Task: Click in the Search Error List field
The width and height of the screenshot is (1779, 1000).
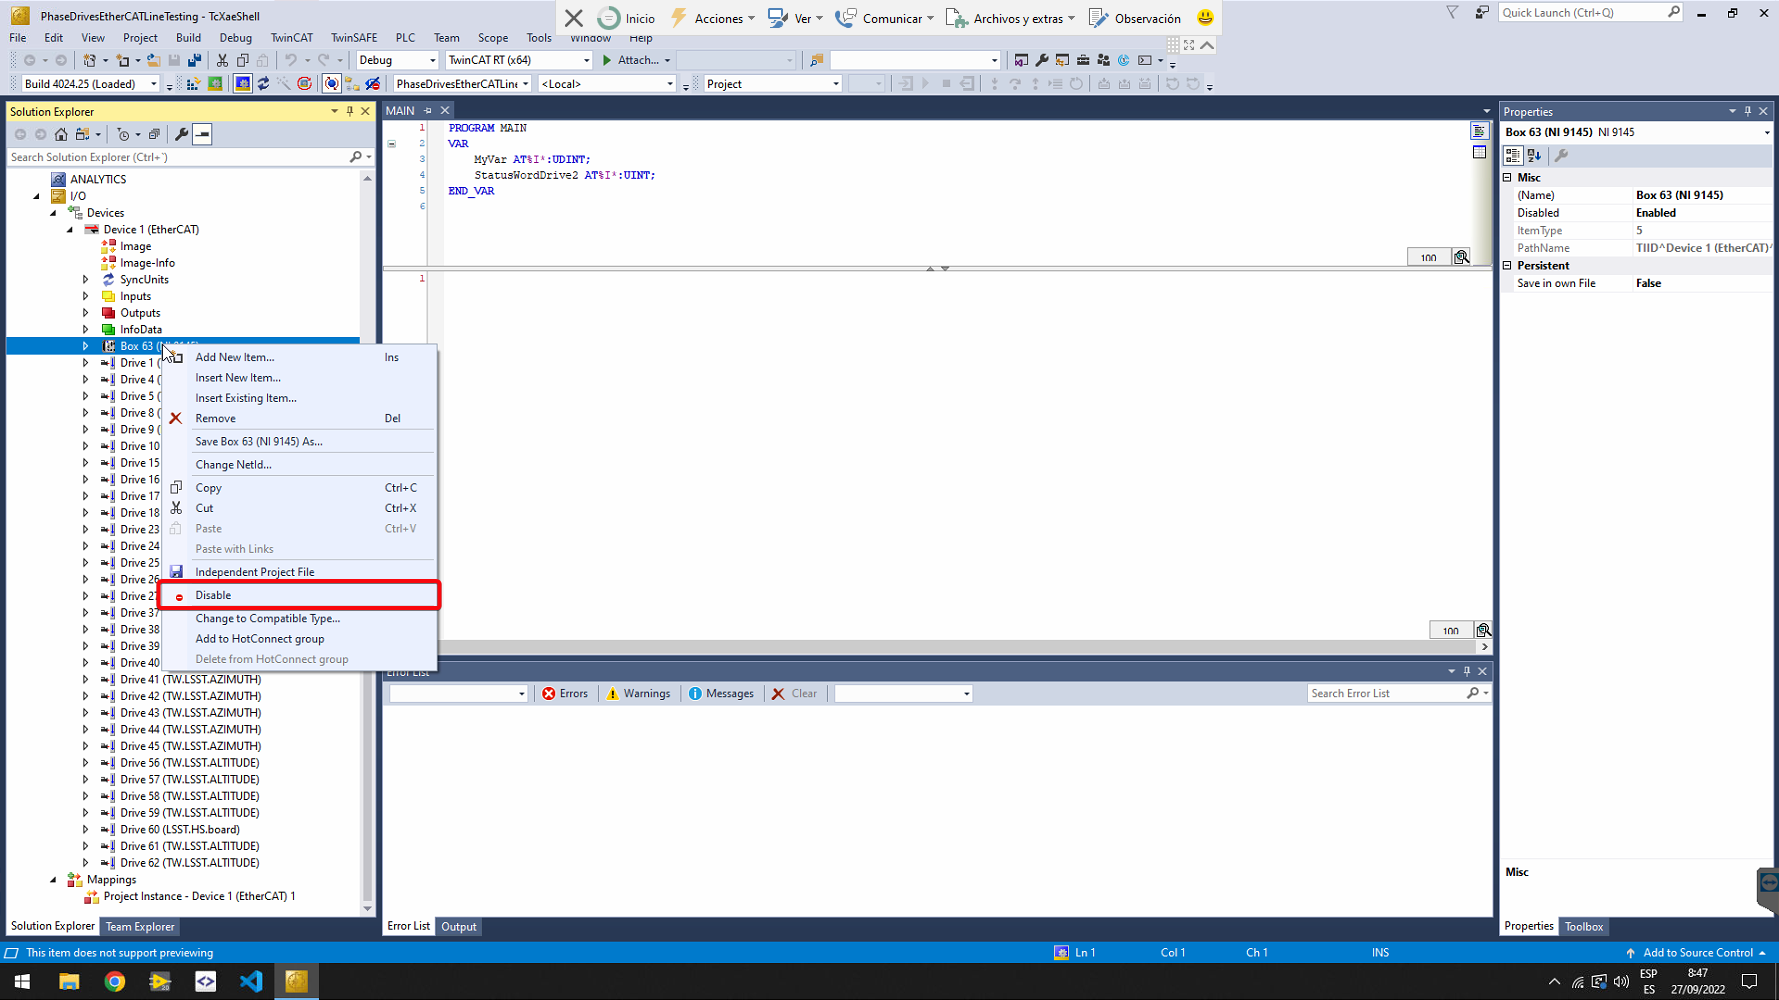Action: (1386, 693)
